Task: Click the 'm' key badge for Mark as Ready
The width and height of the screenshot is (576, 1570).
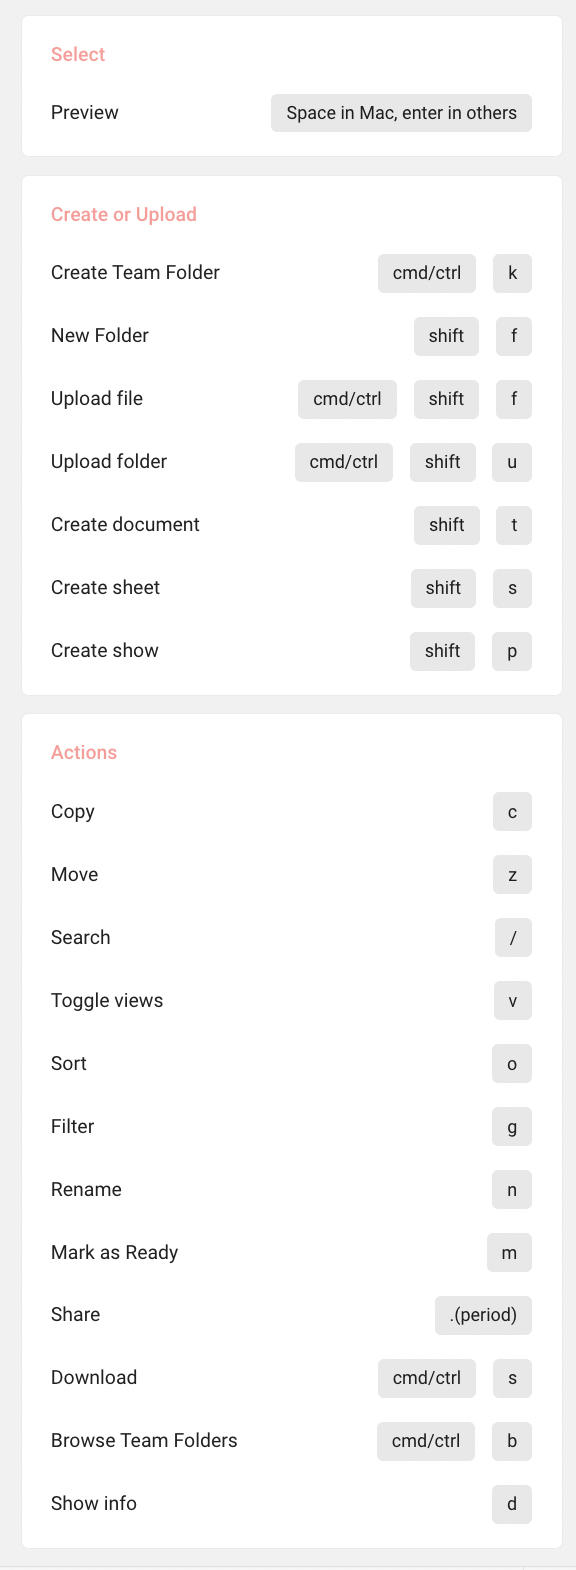Action: tap(509, 1253)
